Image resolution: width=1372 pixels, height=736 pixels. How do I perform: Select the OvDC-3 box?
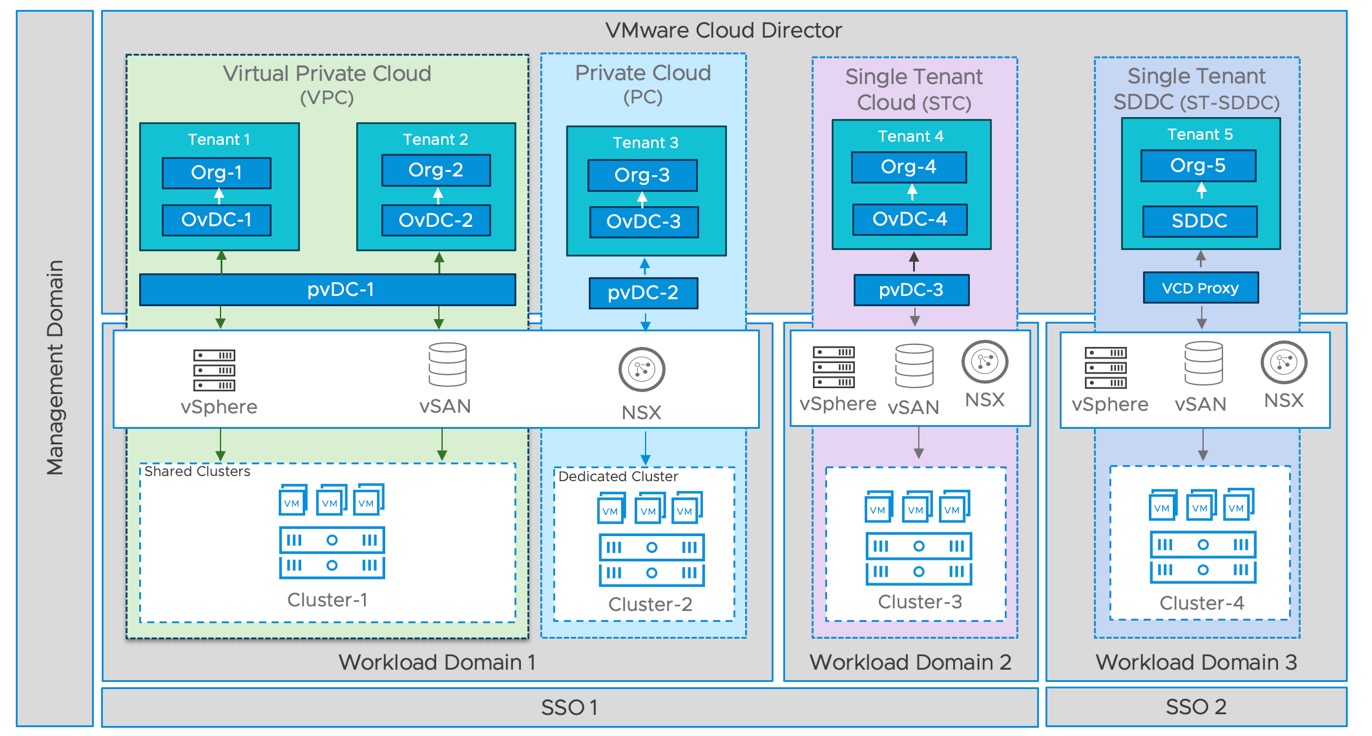click(642, 221)
